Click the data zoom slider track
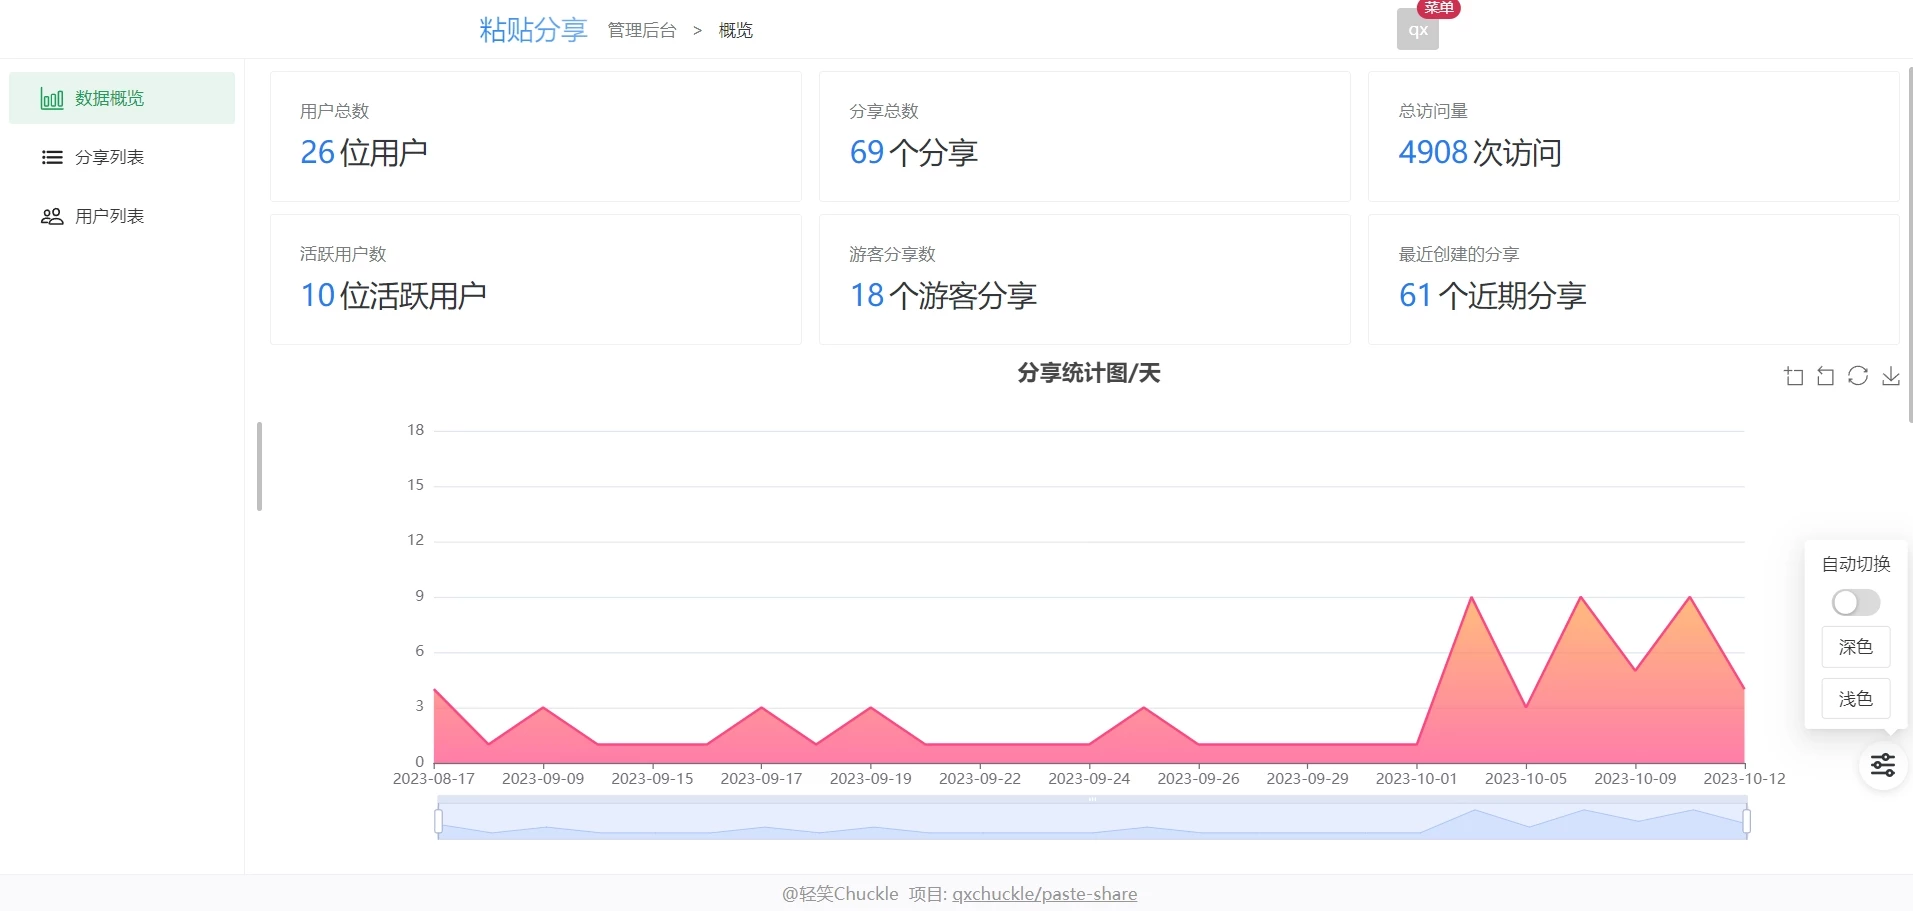Viewport: 1913px width, 911px height. point(1092,821)
